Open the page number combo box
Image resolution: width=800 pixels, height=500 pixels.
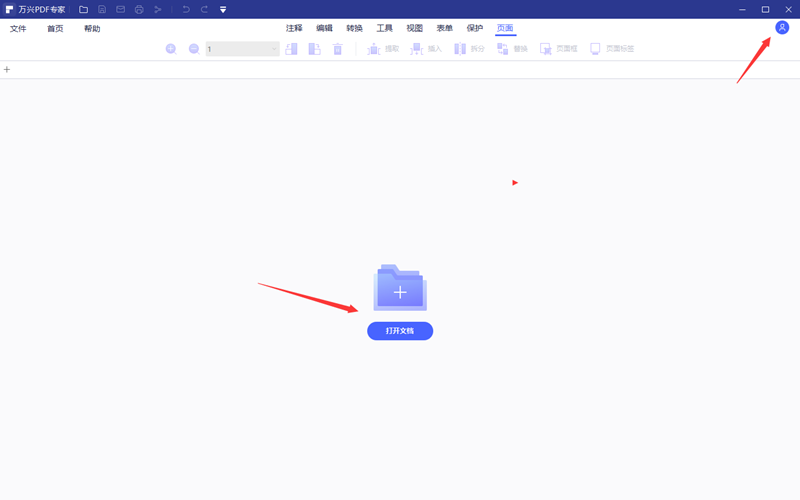(242, 49)
